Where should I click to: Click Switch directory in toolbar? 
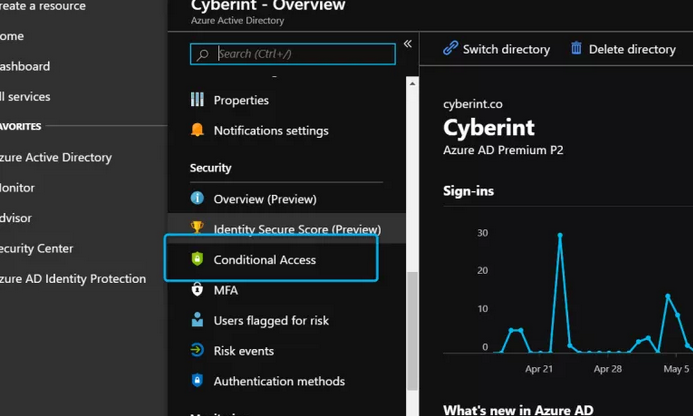coord(497,49)
